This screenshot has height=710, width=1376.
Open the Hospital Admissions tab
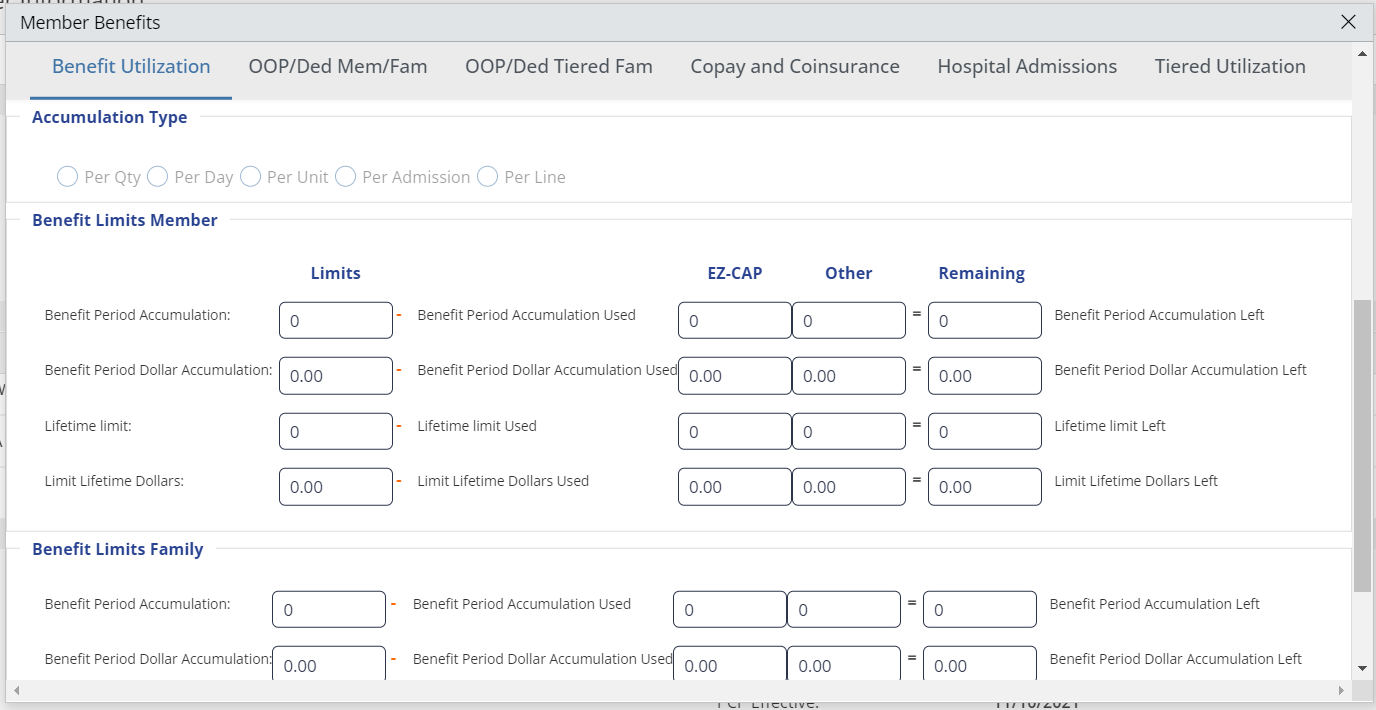(x=1026, y=67)
